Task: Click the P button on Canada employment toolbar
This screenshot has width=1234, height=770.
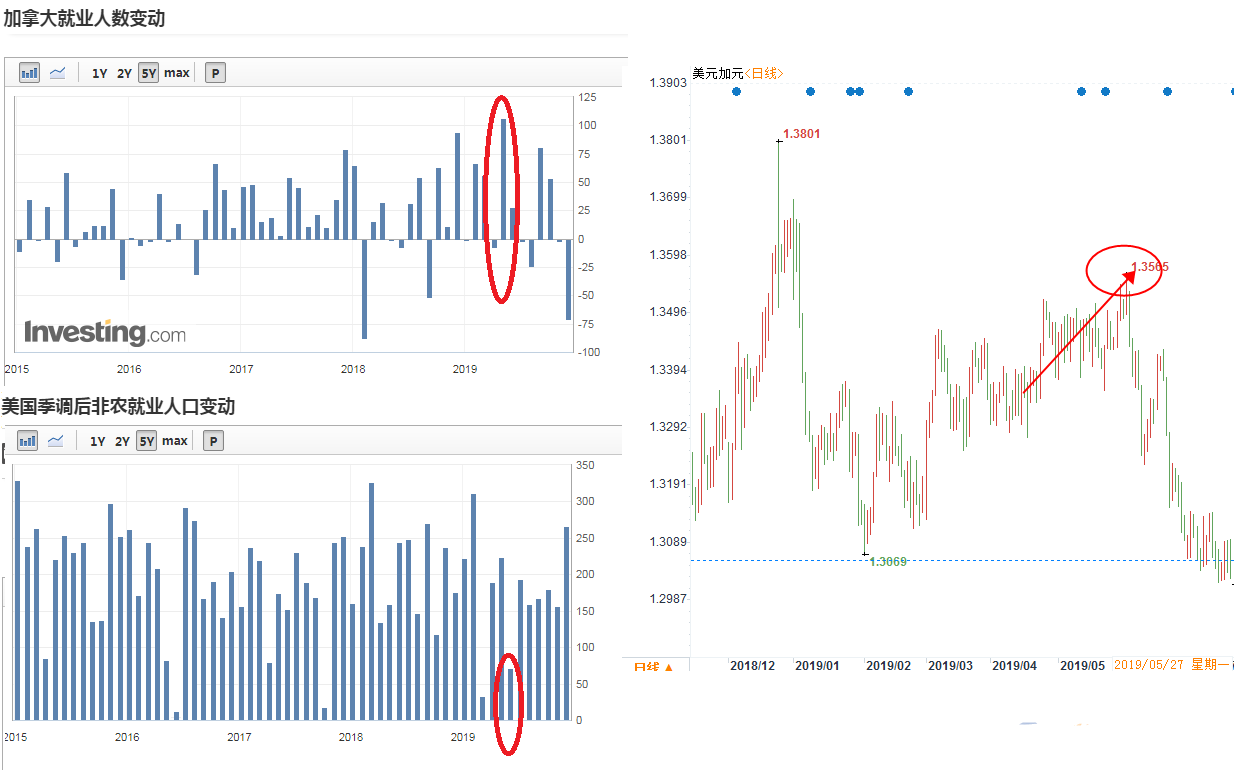Action: pyautogui.click(x=215, y=73)
